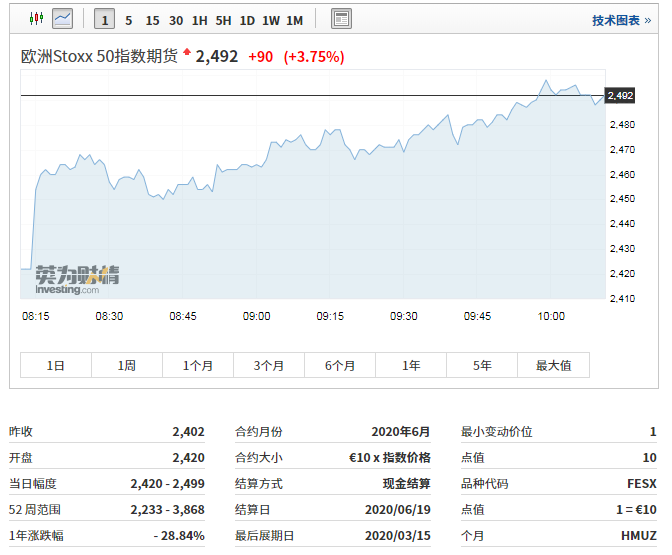Select the 5 minute interval
The image size is (672, 555).
coord(128,20)
